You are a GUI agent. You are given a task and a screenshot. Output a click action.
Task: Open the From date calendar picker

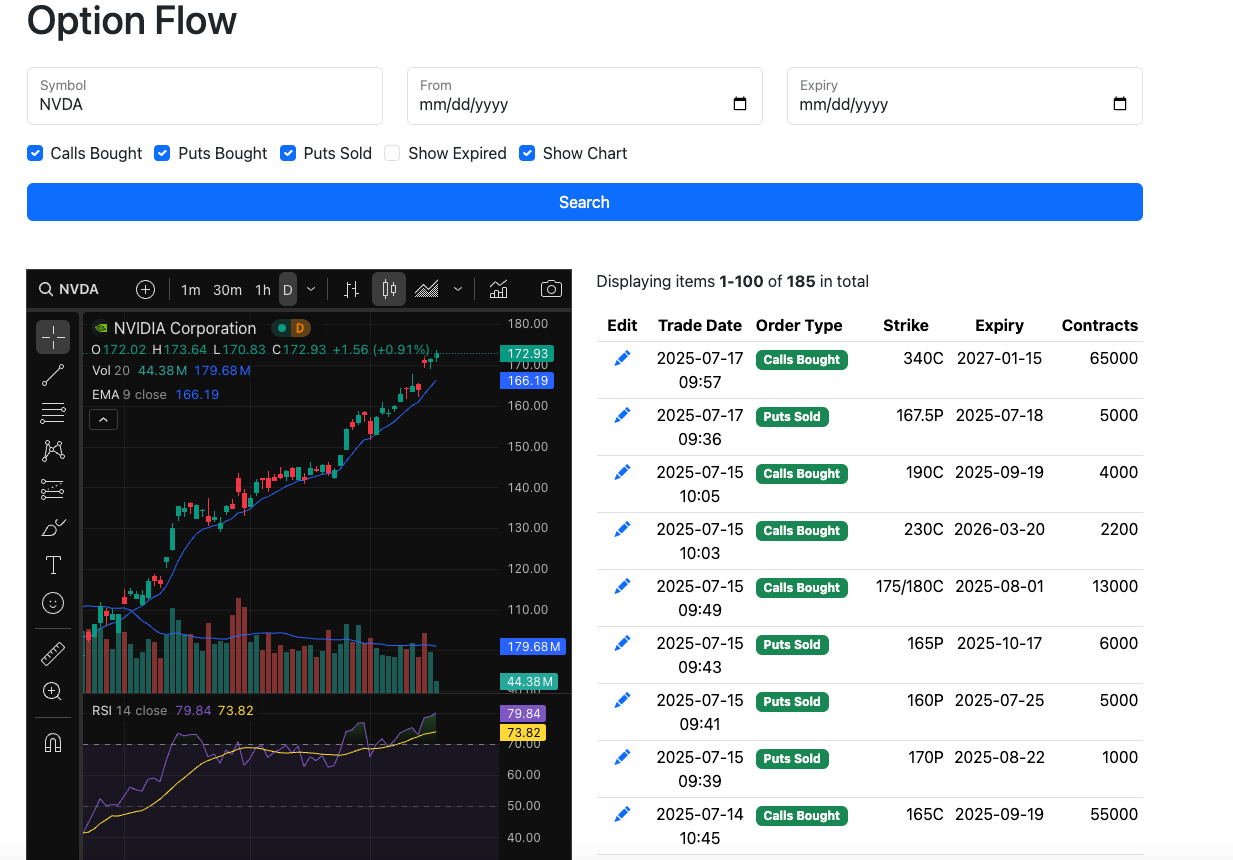point(740,104)
